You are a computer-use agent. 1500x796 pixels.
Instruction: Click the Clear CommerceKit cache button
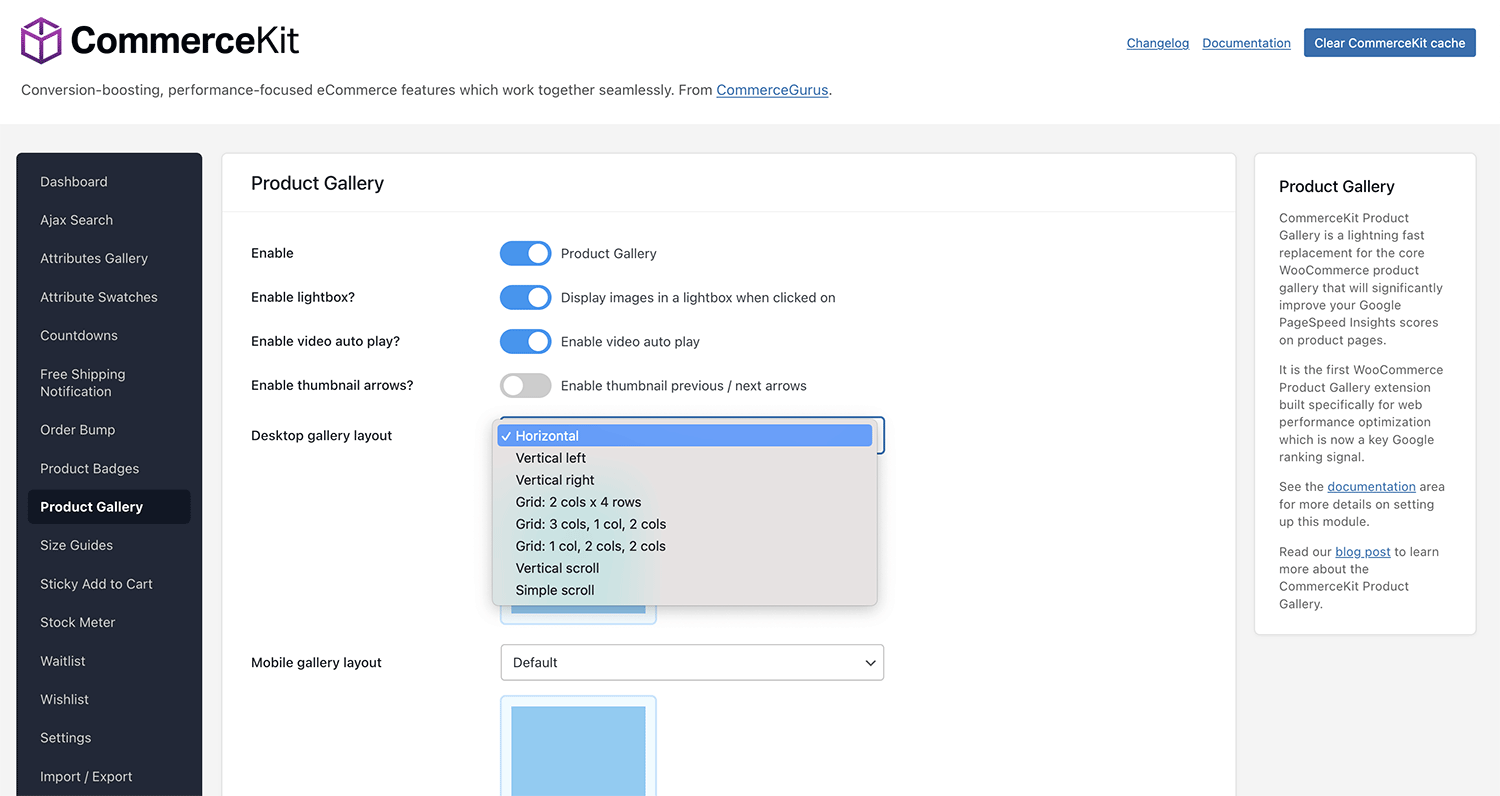click(x=1389, y=43)
